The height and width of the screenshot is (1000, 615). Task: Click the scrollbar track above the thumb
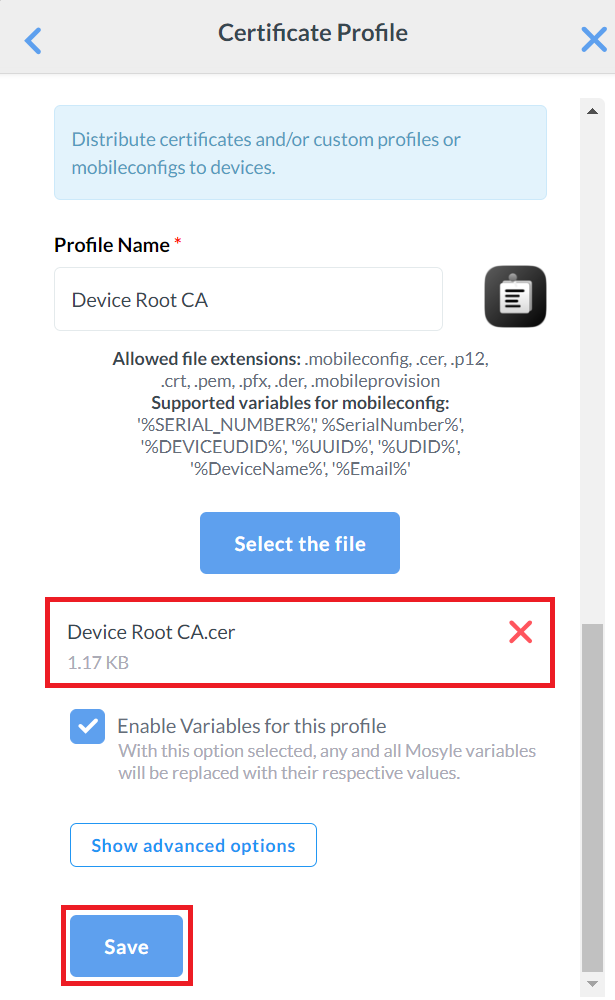pyautogui.click(x=590, y=370)
